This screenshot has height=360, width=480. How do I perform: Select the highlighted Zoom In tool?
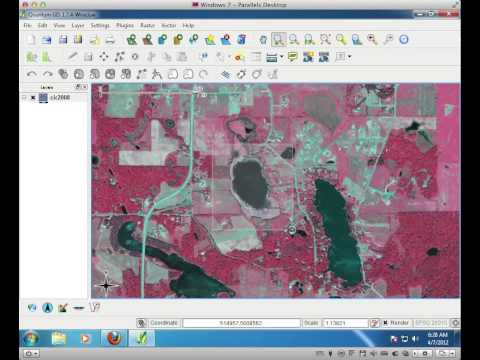pyautogui.click(x=279, y=40)
